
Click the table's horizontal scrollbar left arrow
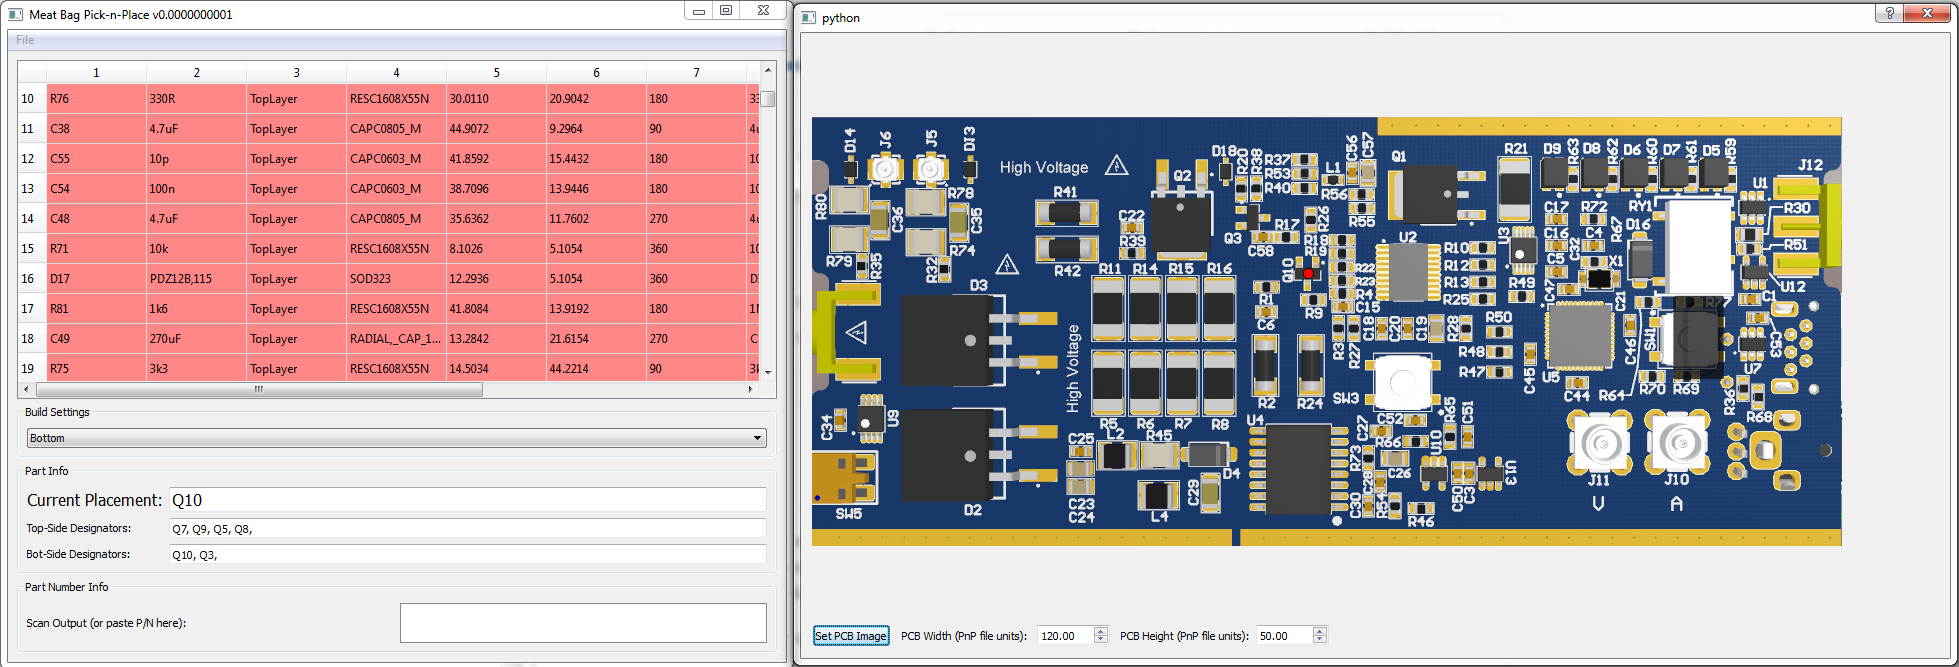coord(26,389)
